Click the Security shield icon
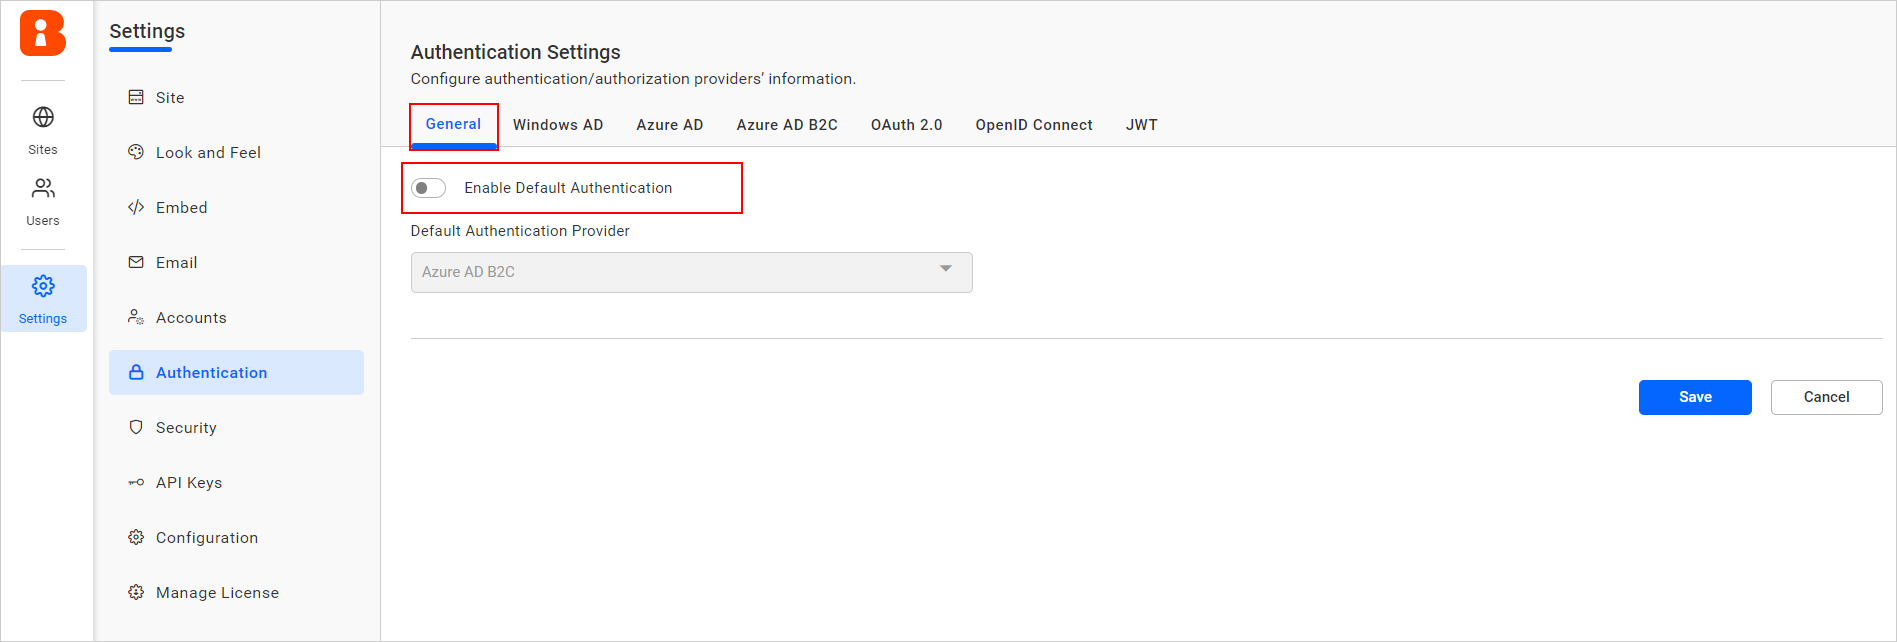1897x642 pixels. 136,427
